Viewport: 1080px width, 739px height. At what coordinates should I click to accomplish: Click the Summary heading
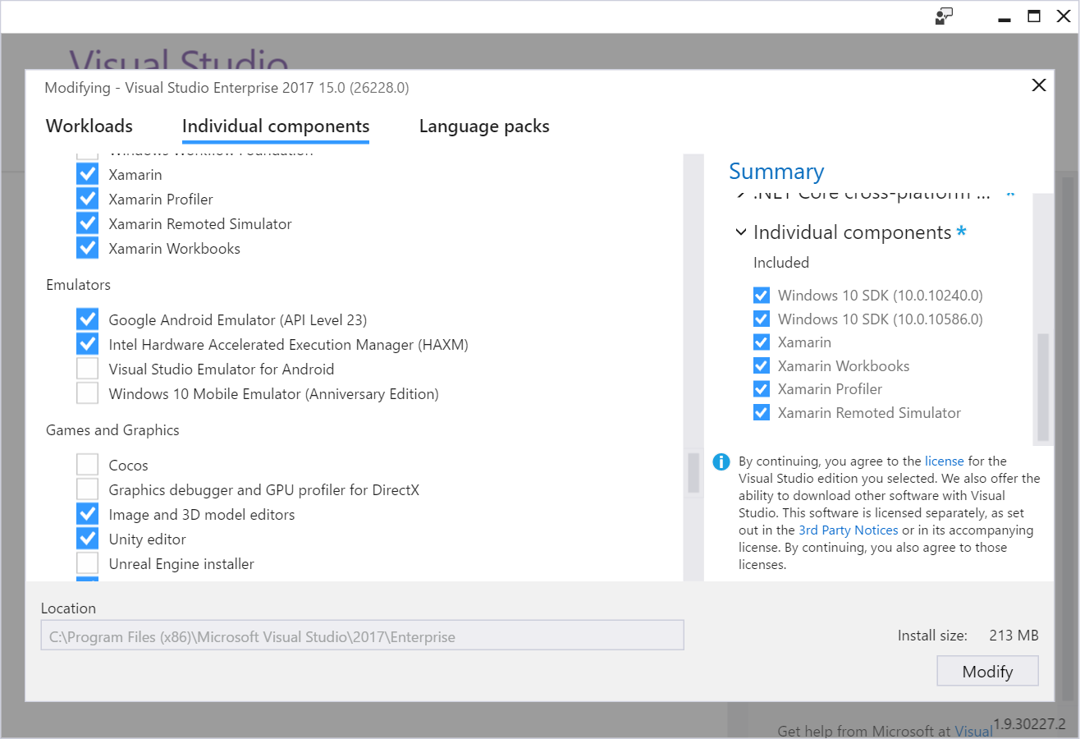coord(776,171)
